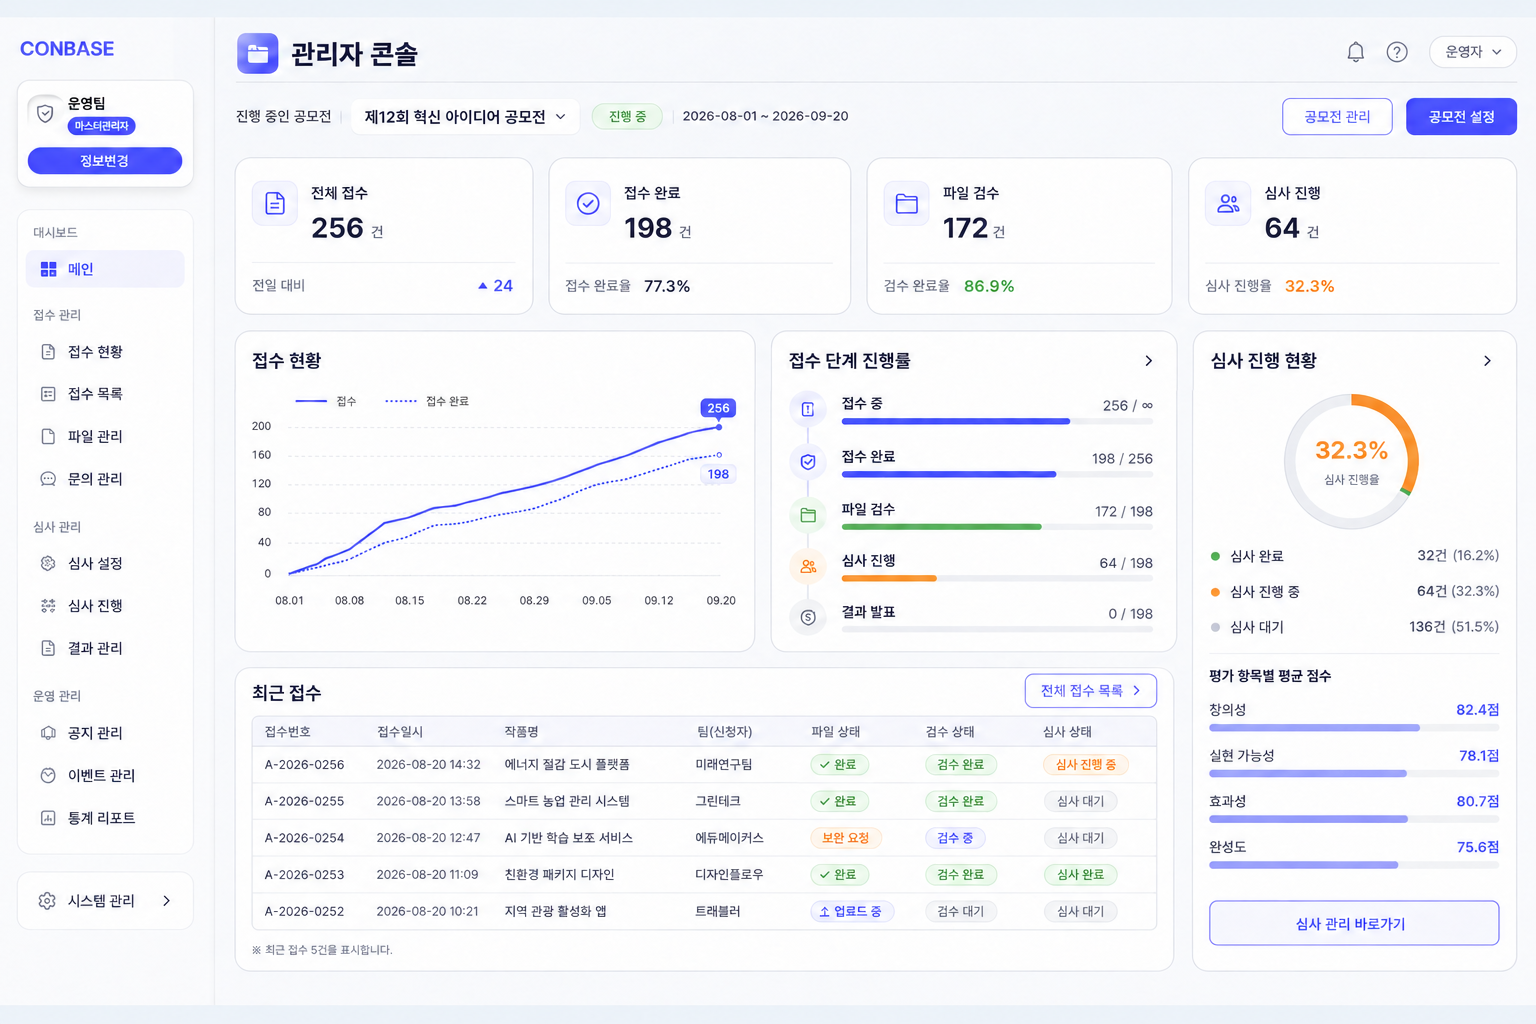This screenshot has width=1536, height=1024.
Task: Click the shield icon beside 운영팀
Action: pos(45,113)
